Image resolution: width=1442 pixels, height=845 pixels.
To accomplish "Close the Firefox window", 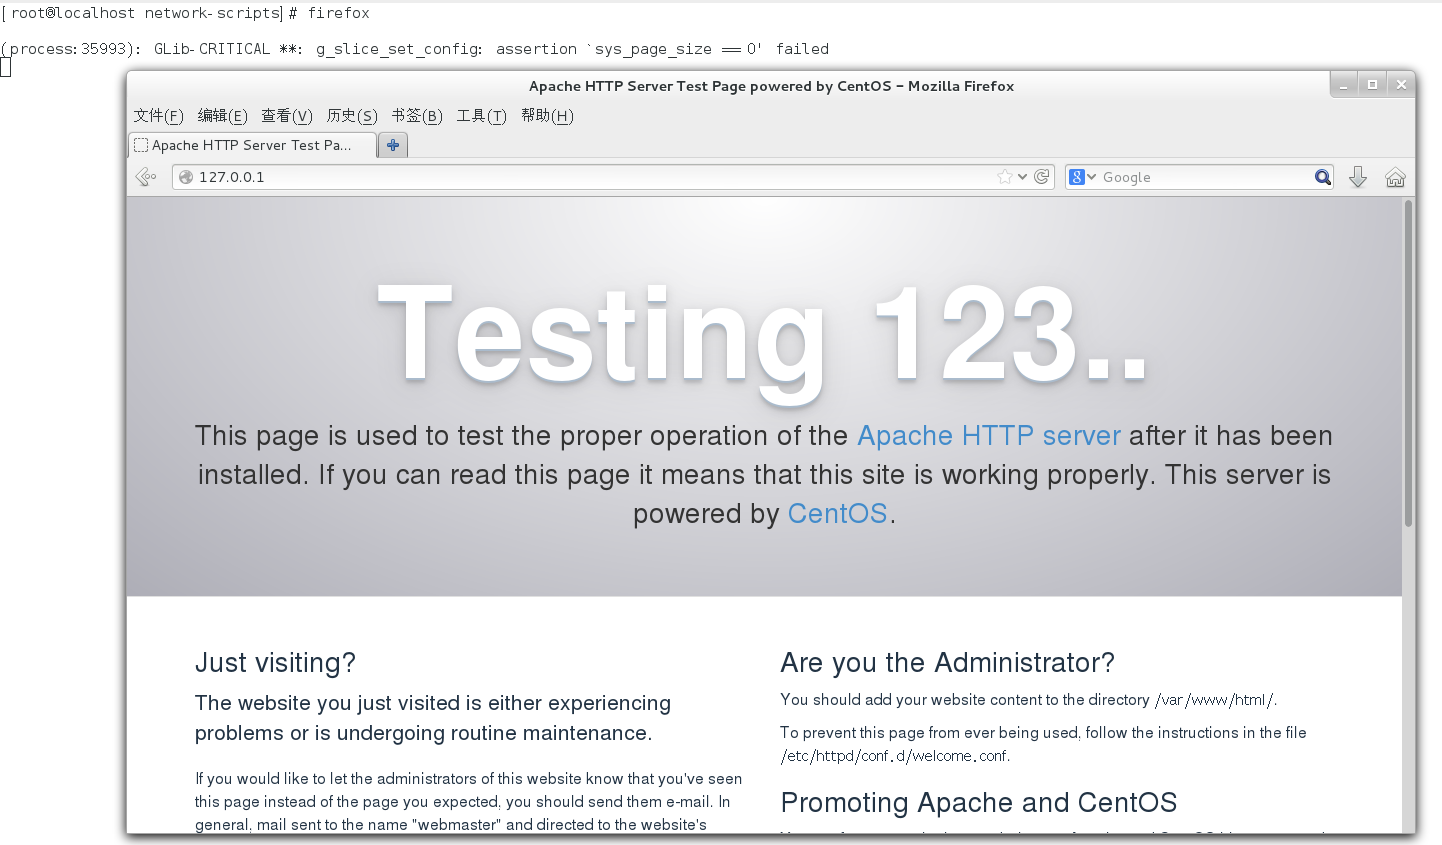I will coord(1401,85).
